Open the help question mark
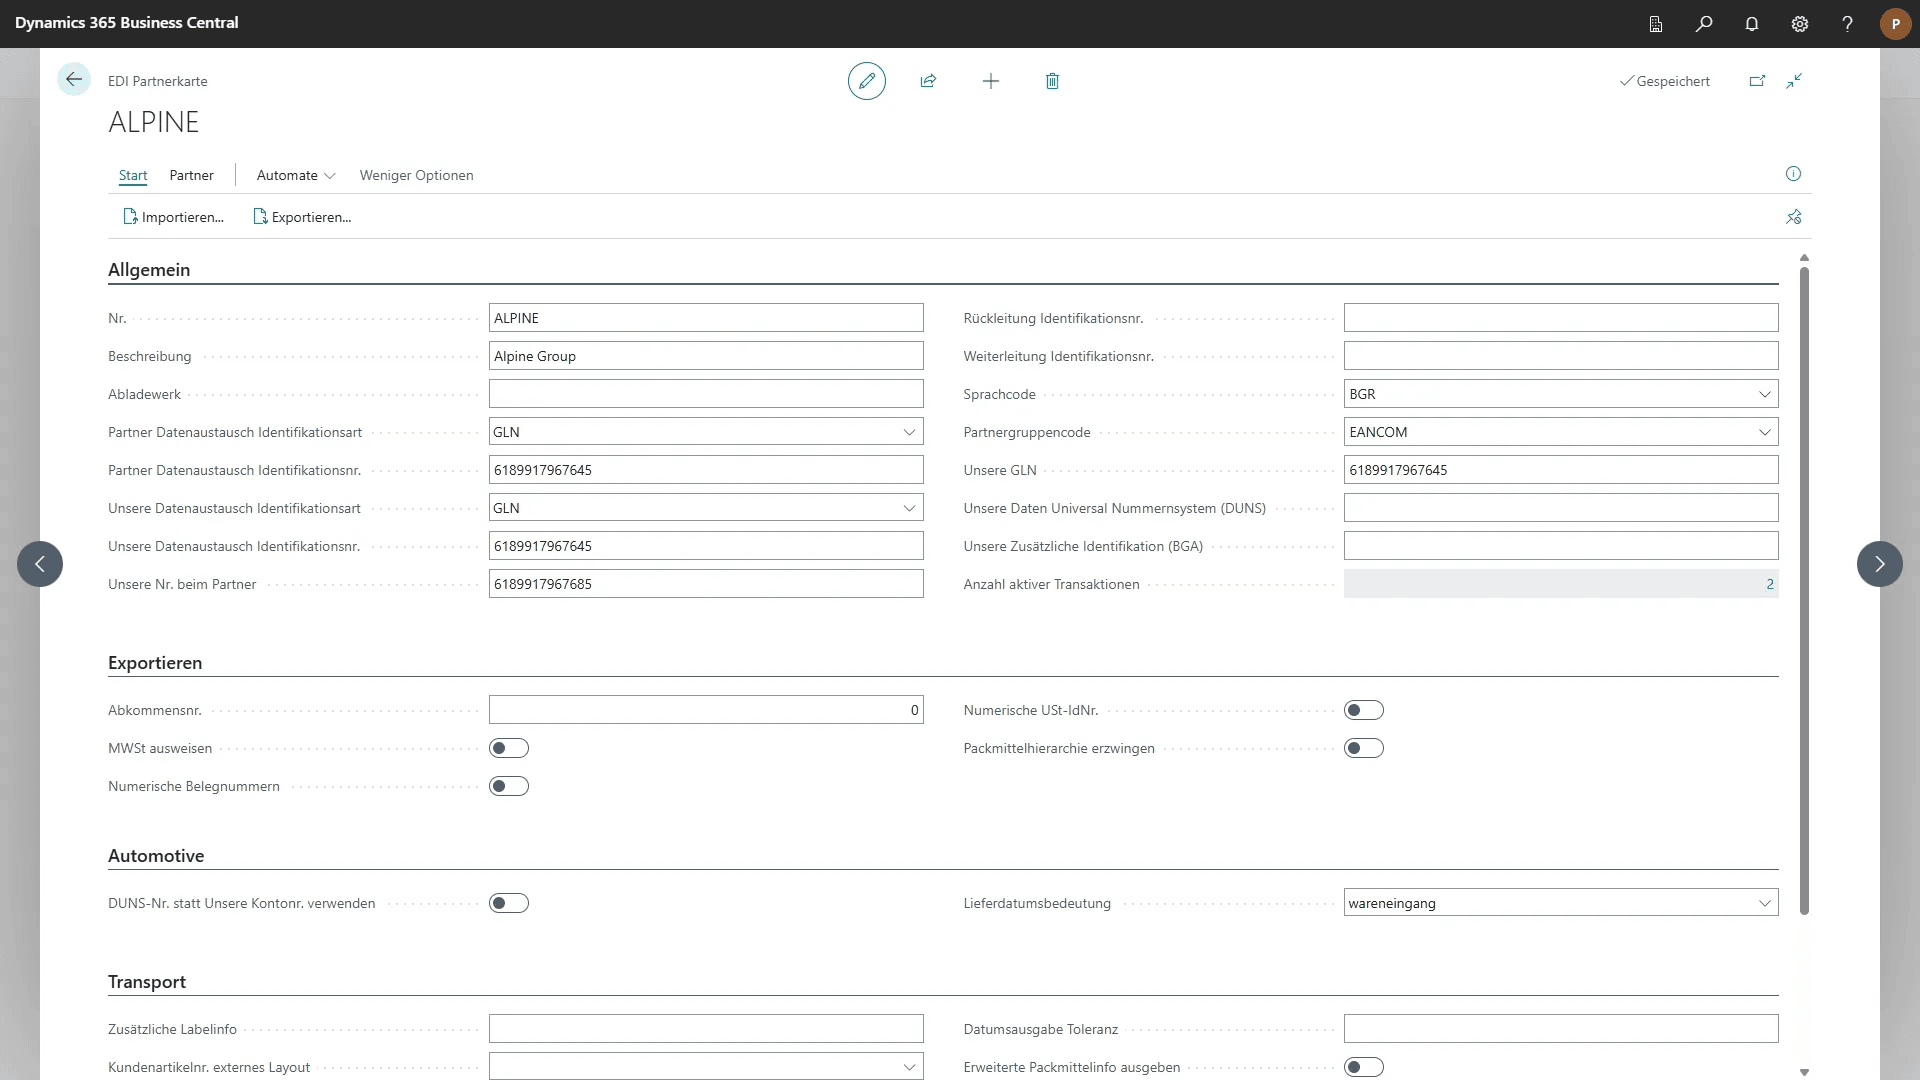Viewport: 1920px width, 1080px height. [x=1848, y=24]
